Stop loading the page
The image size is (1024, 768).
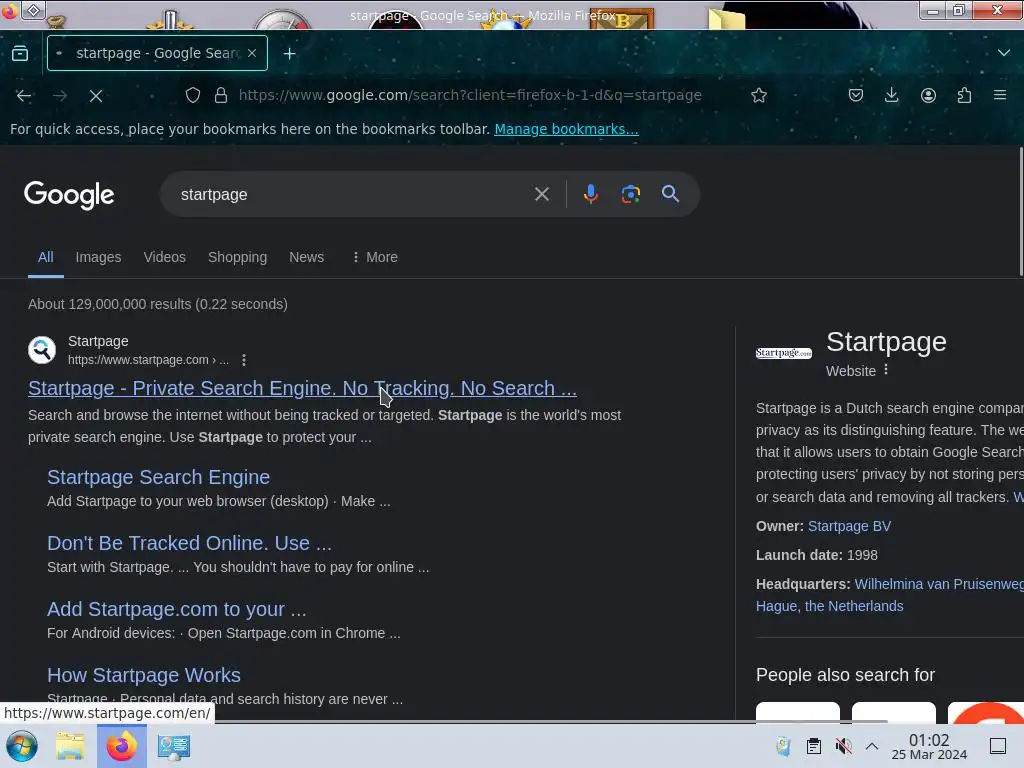tap(96, 96)
